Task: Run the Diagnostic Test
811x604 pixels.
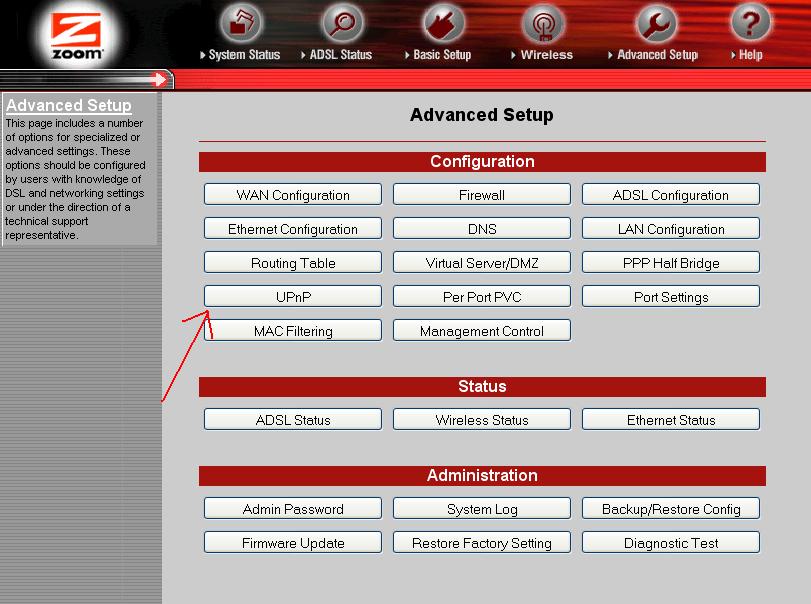Action: [671, 542]
